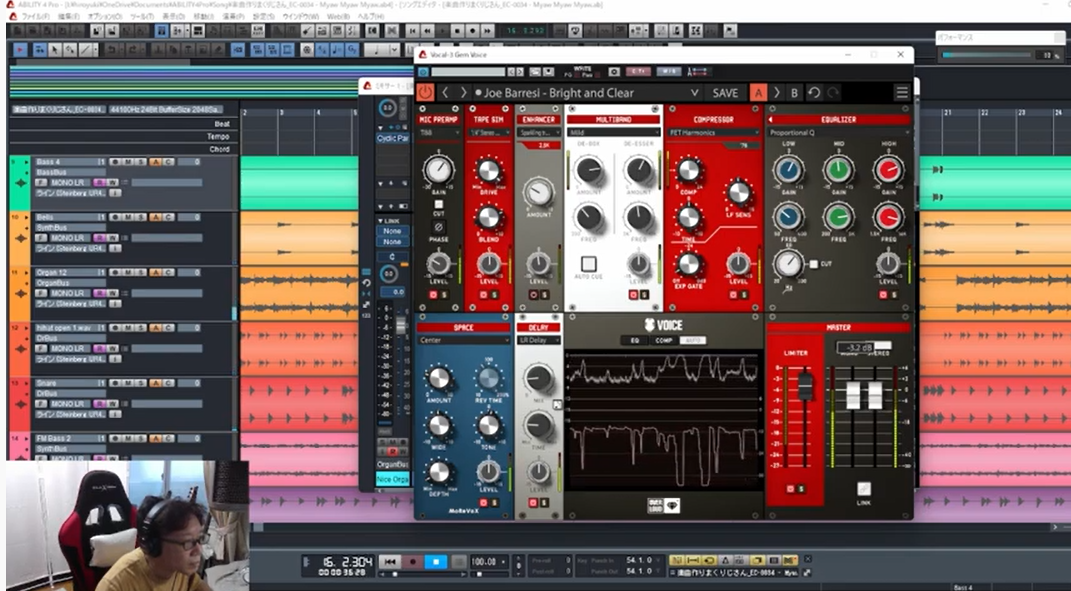This screenshot has height=591, width=1071.
Task: Disable the Tape Sim module
Action: (x=484, y=295)
